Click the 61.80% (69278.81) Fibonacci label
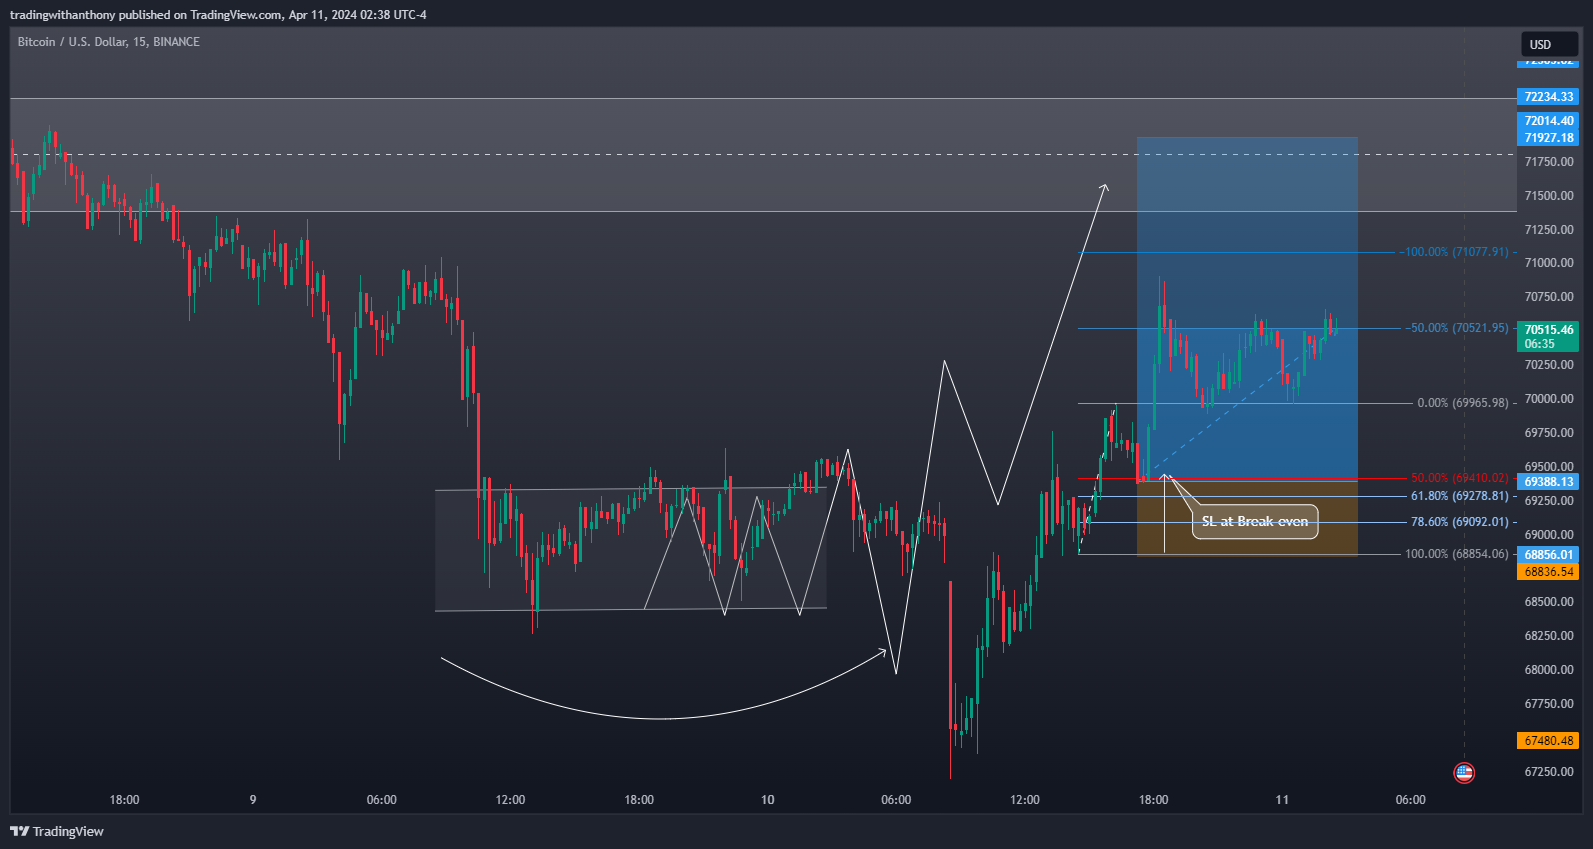This screenshot has width=1593, height=849. [x=1459, y=496]
